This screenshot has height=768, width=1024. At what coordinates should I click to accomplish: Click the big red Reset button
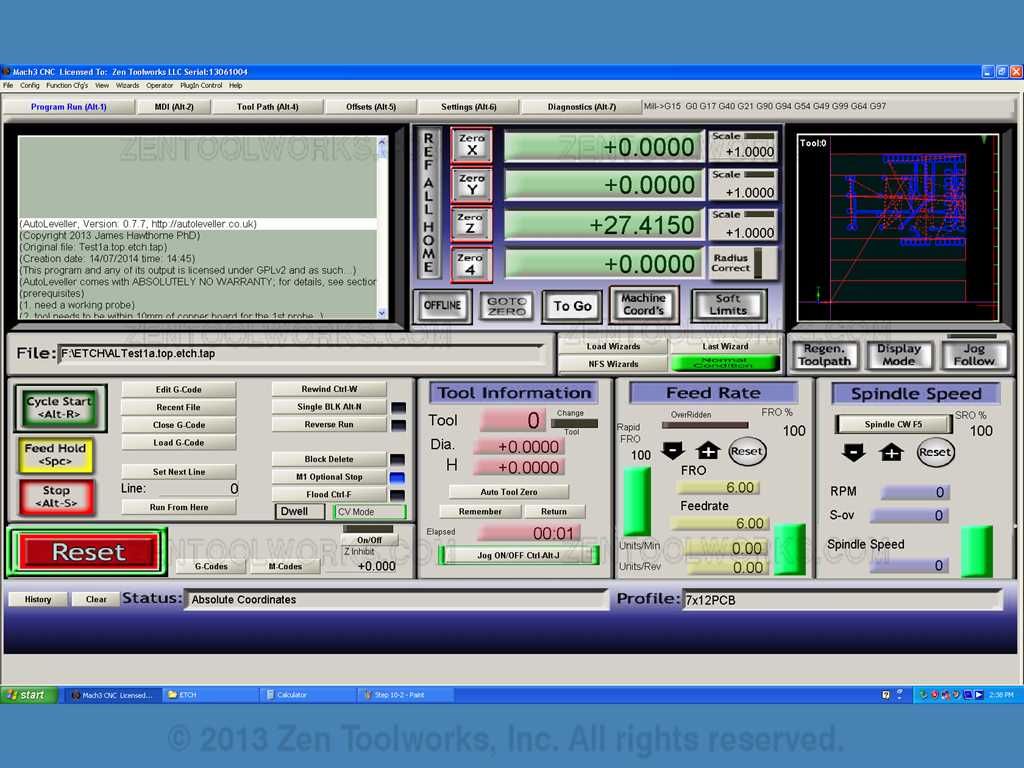pyautogui.click(x=88, y=552)
